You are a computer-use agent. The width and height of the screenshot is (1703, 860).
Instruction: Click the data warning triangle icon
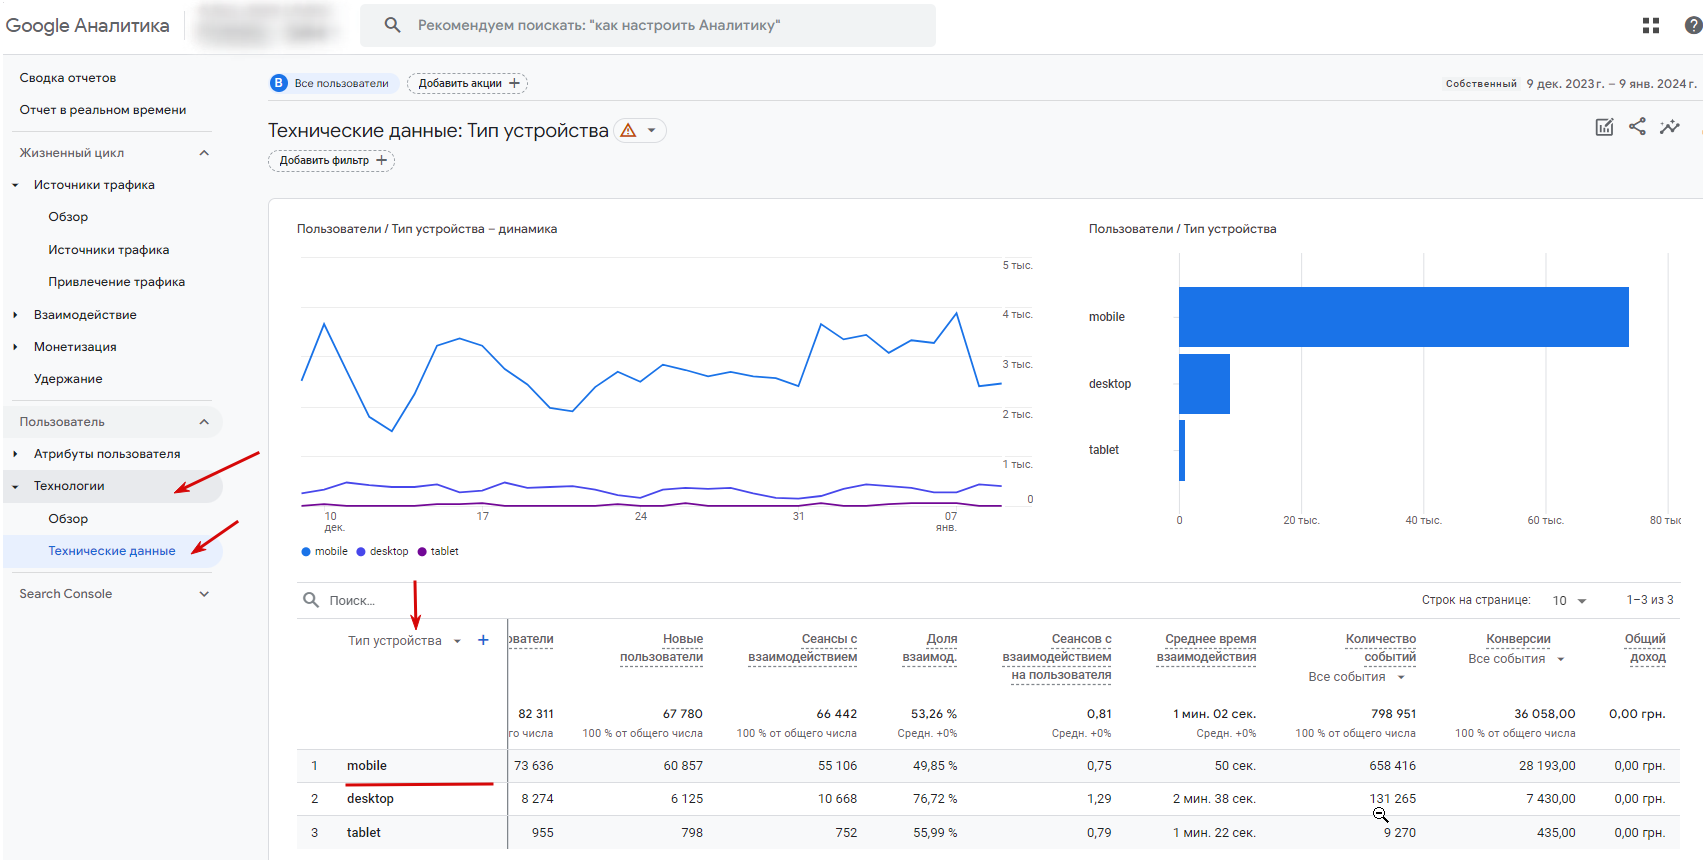[x=628, y=131]
